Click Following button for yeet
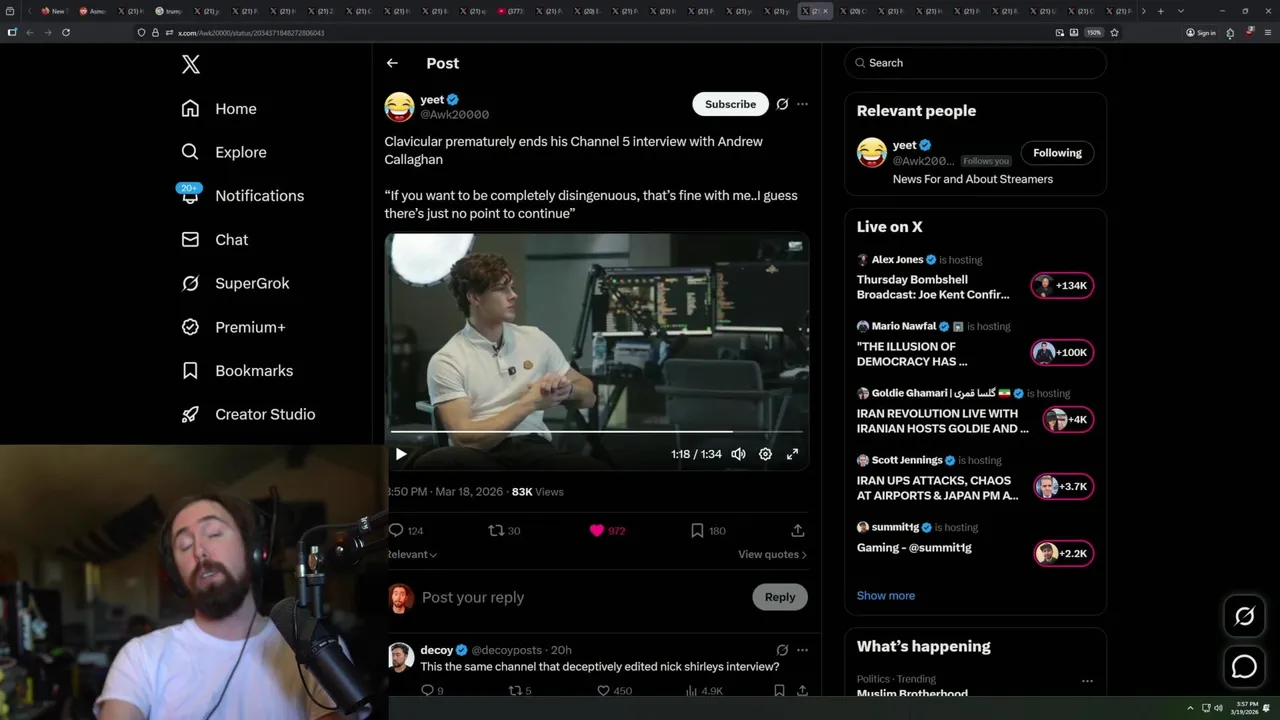 click(1057, 153)
